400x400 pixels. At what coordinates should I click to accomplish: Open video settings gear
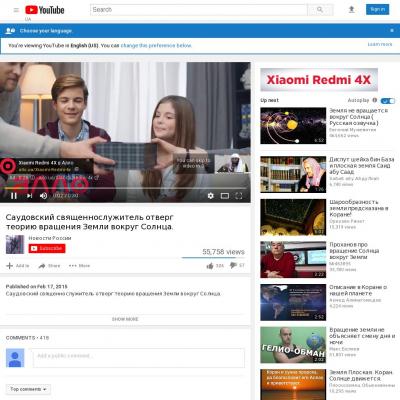210,196
